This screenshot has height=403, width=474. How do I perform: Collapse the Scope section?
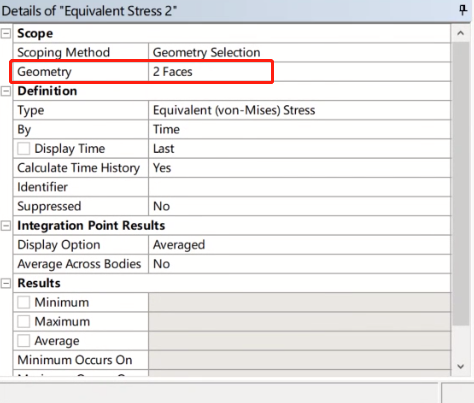coord(6,33)
